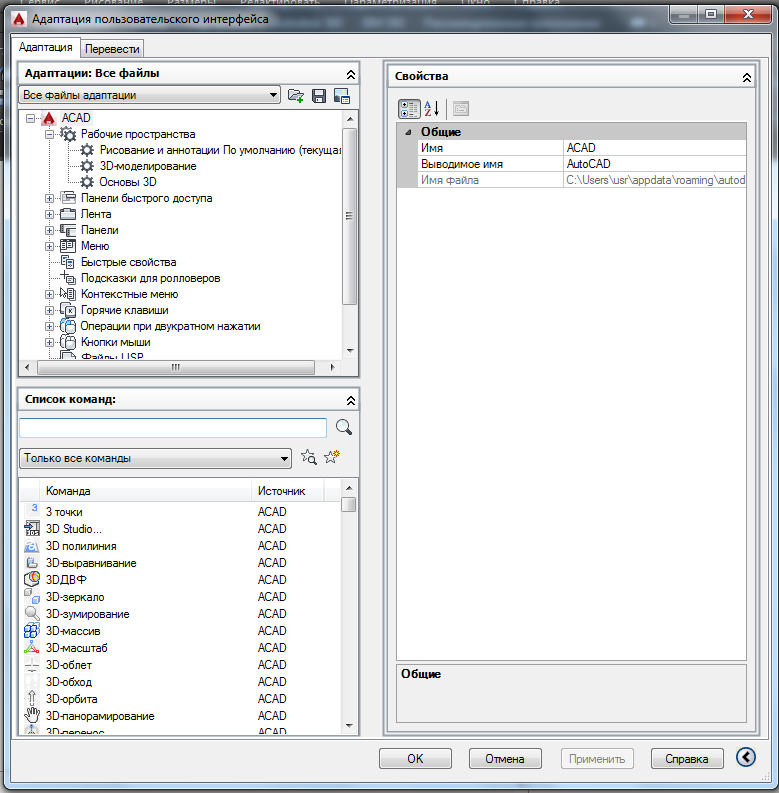
Task: Select the 3D-зеркало command icon
Action: [x=32, y=596]
